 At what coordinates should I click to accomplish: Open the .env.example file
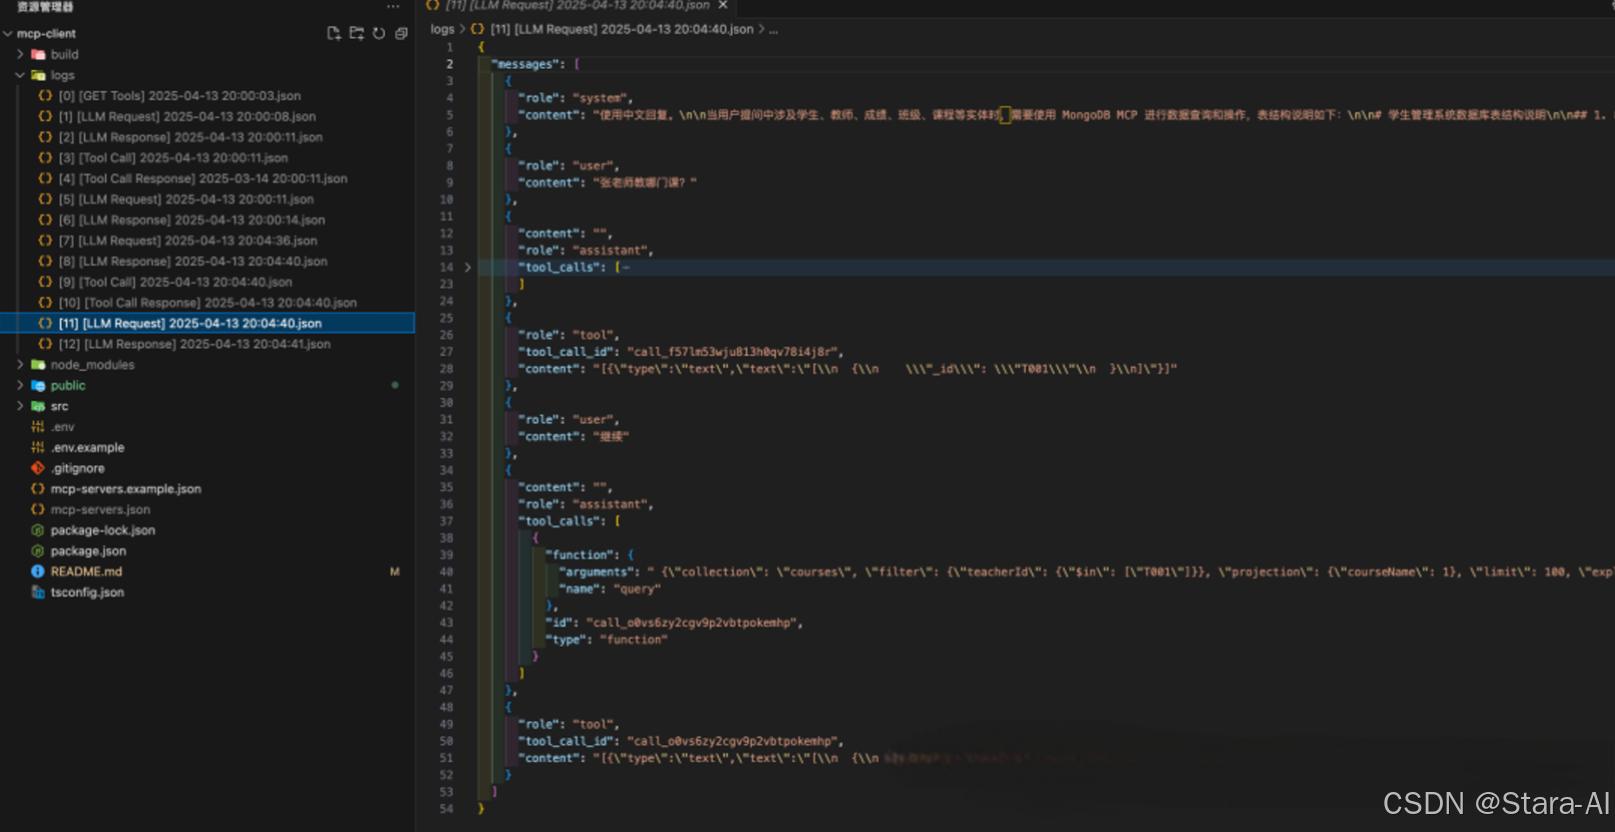(x=88, y=448)
